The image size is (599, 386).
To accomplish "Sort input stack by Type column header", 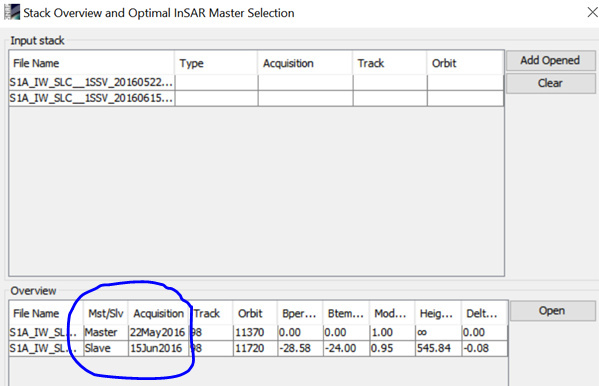I will [x=216, y=63].
